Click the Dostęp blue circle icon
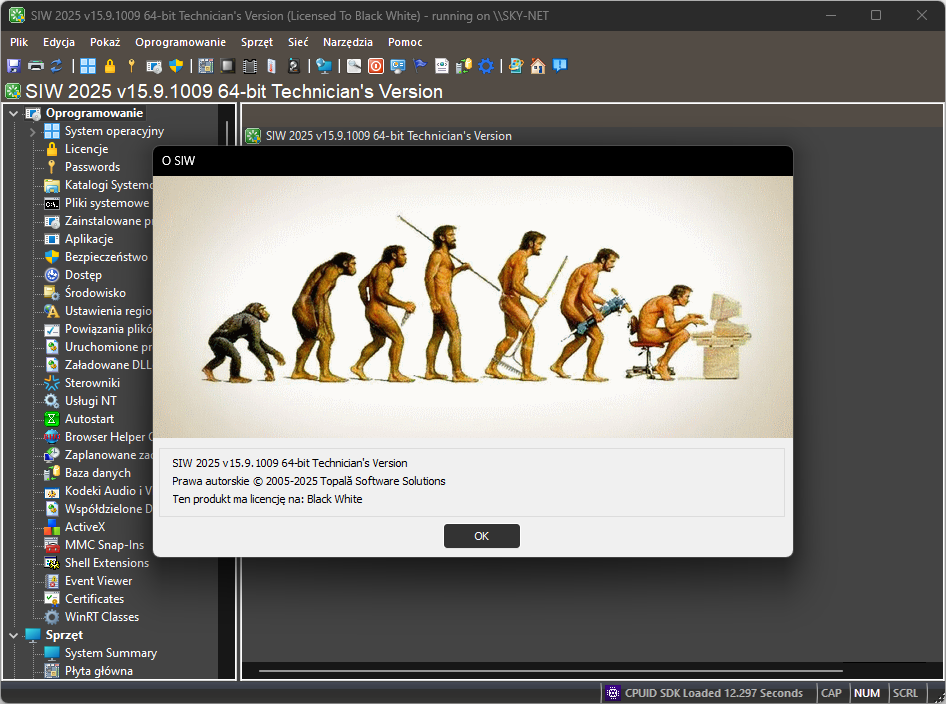946x704 pixels. tap(52, 275)
